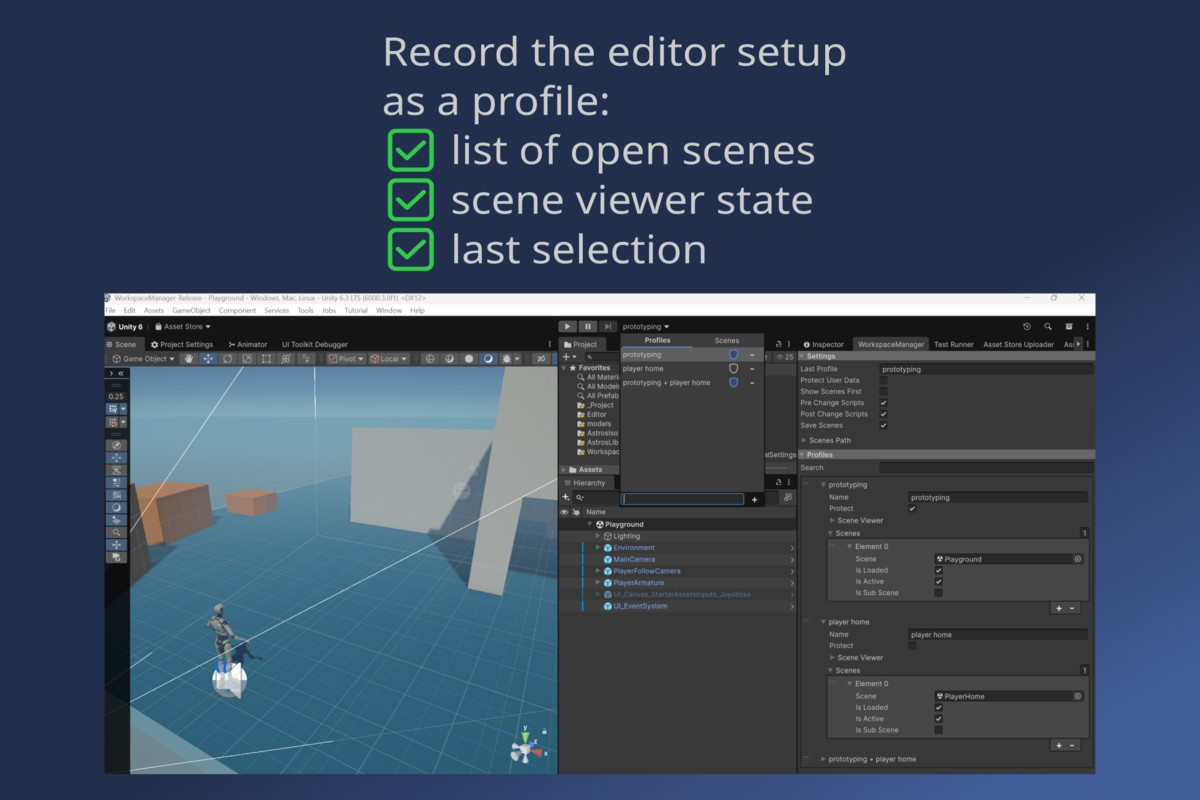Image resolution: width=1200 pixels, height=800 pixels.
Task: Click the shield icon for prototyping profile
Action: (733, 354)
